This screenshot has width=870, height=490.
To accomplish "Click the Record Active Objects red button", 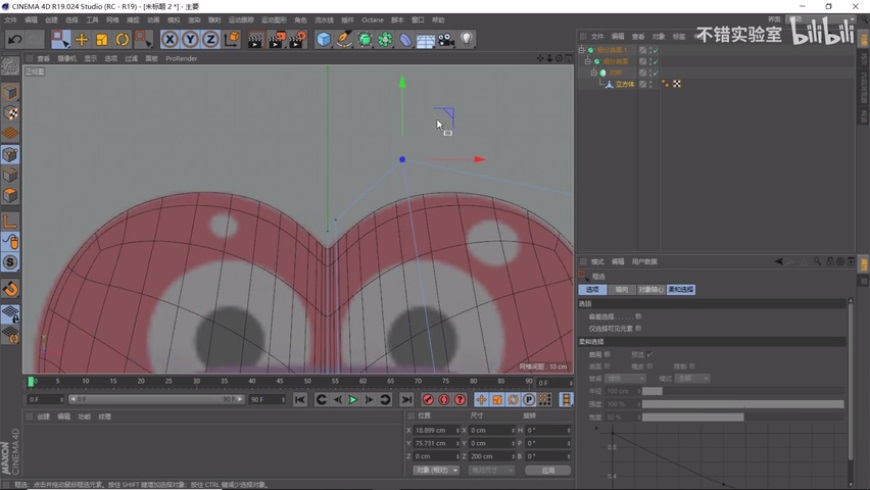I will coord(428,400).
